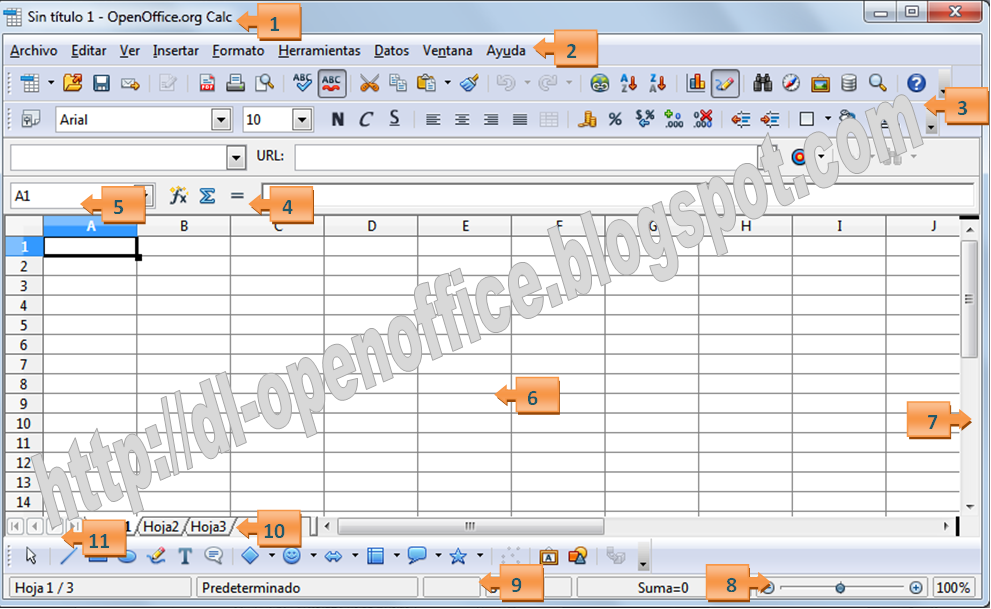Sort descending Z-A icon
This screenshot has width=991, height=609.
[657, 83]
